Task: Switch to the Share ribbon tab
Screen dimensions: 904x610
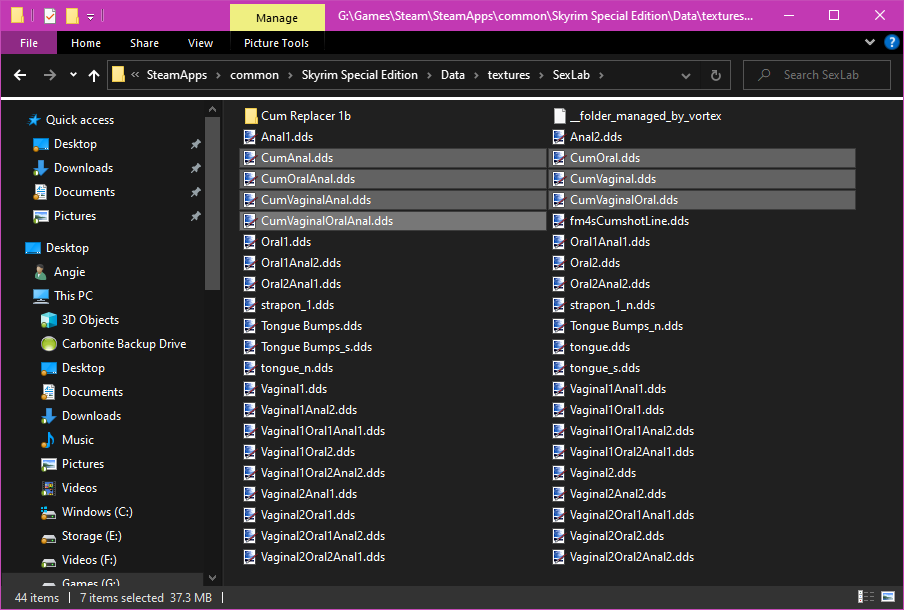Action: coord(144,43)
